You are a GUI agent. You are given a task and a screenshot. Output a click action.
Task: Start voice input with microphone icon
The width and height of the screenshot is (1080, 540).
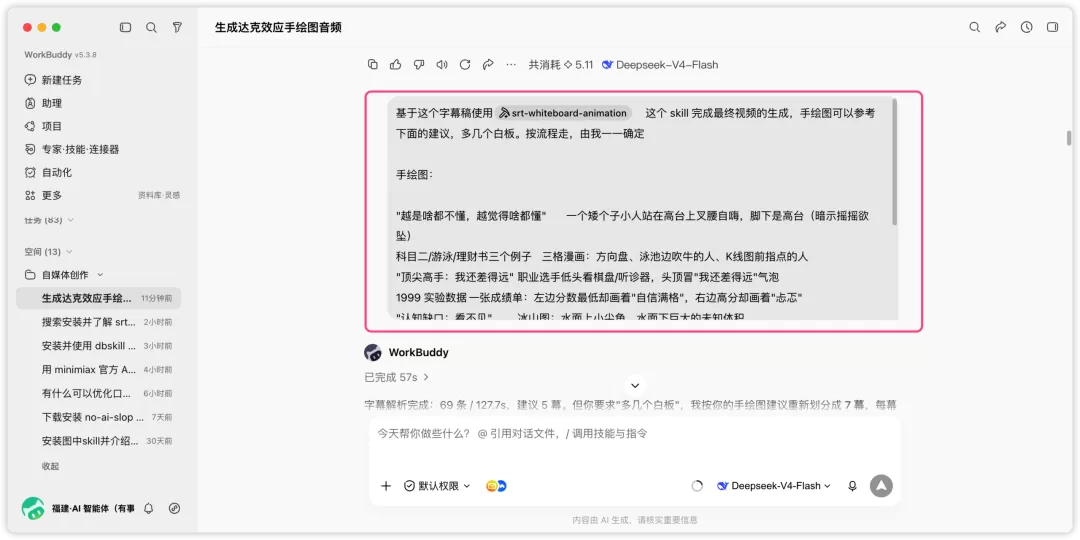point(852,486)
